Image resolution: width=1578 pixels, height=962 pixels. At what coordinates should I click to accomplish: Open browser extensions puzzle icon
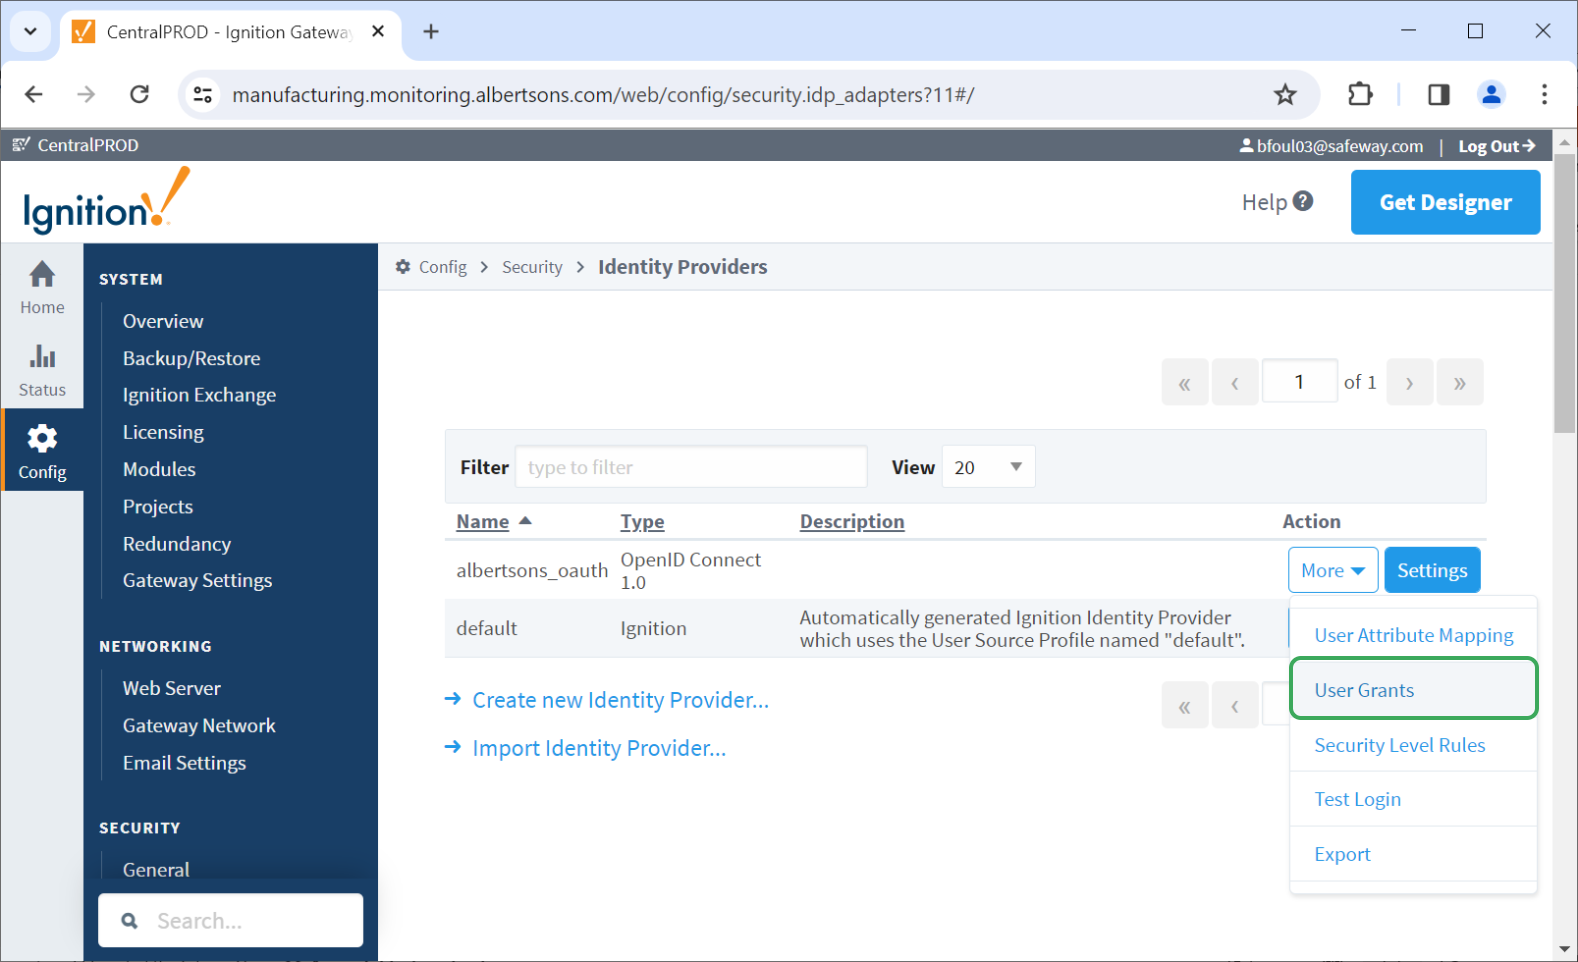[x=1360, y=95]
